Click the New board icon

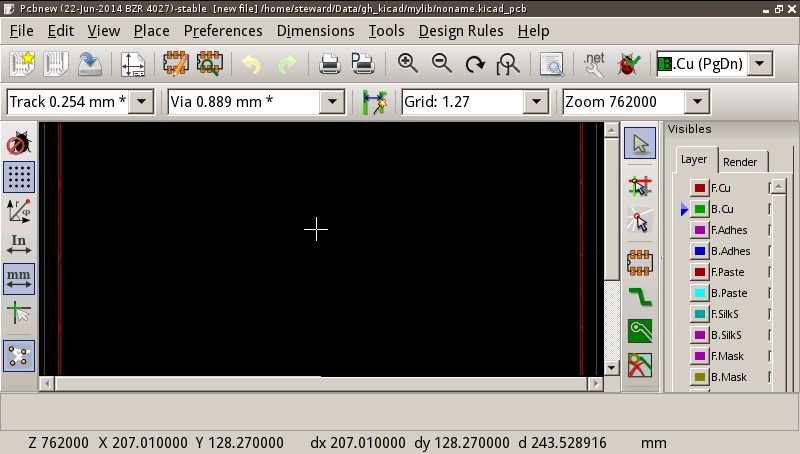coord(22,64)
